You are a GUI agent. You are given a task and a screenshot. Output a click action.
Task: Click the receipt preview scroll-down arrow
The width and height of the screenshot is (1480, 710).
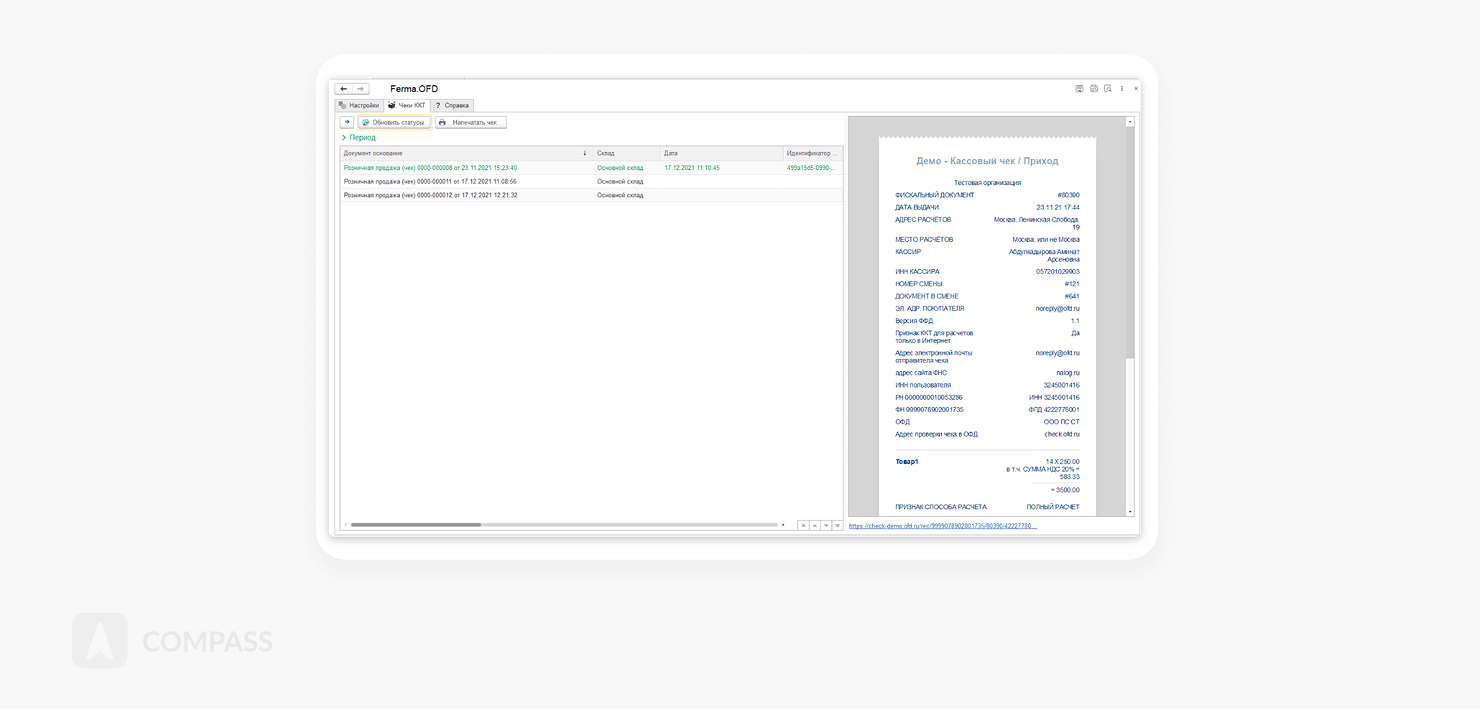[1130, 511]
